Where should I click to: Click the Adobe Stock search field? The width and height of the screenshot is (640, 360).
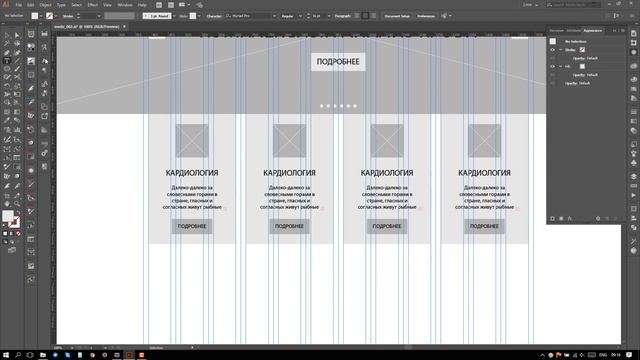click(x=573, y=5)
